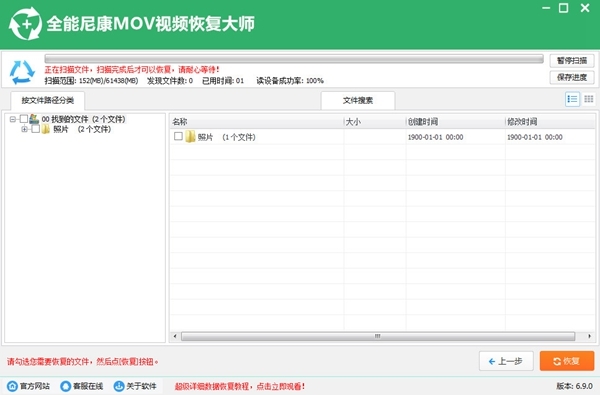Switch to grid thumbnail view icon

(x=589, y=100)
